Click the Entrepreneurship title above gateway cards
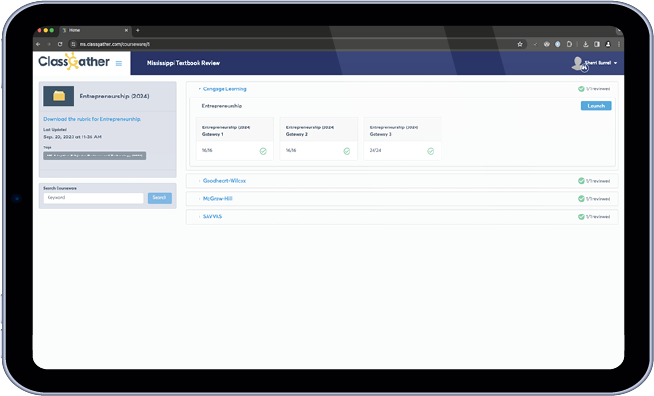The image size is (654, 396). tap(222, 106)
